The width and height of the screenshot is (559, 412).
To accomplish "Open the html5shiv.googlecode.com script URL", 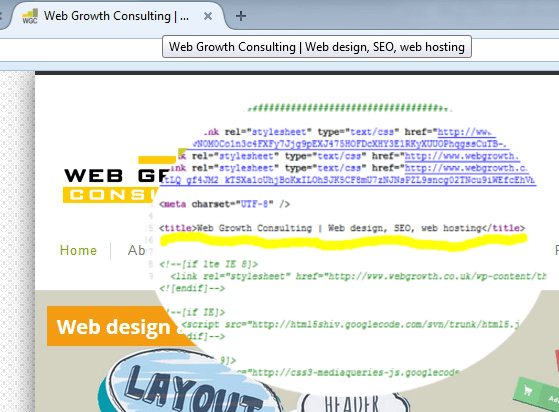I will [385, 324].
